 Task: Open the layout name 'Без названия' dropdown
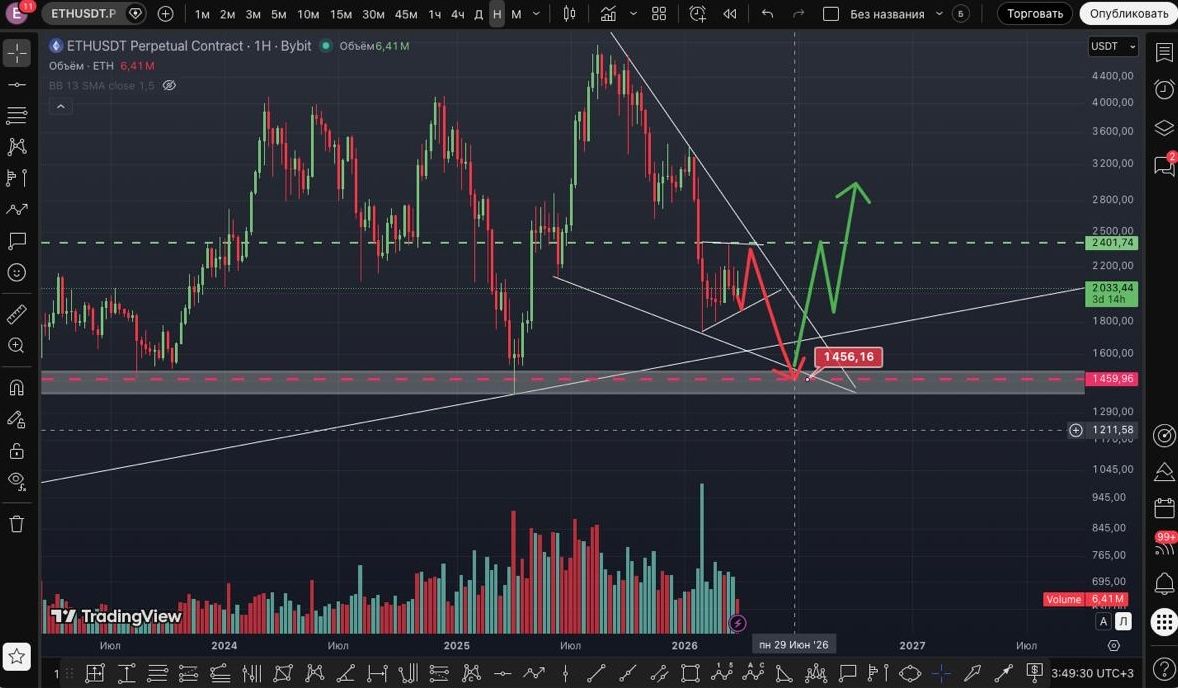[x=895, y=14]
